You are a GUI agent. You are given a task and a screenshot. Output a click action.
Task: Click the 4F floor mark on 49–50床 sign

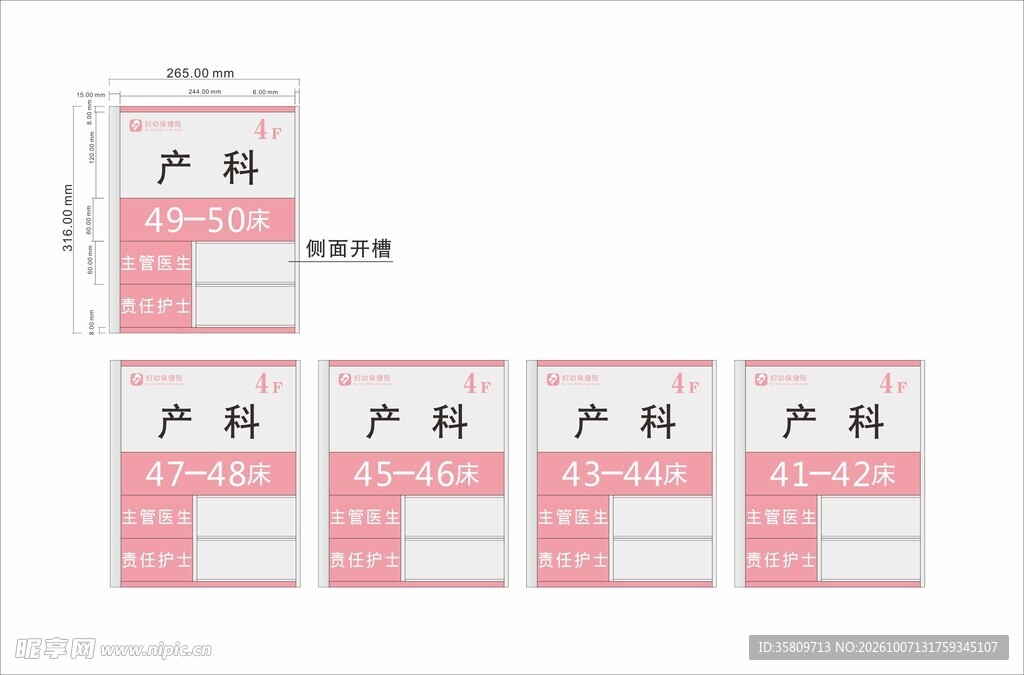point(268,129)
